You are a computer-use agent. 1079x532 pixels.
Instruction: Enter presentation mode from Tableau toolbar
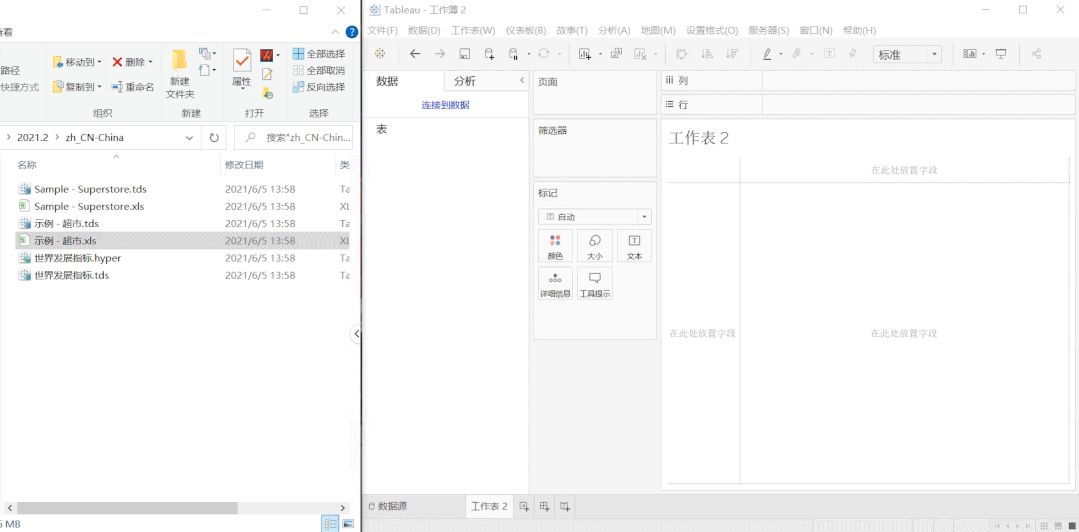click(x=1001, y=54)
